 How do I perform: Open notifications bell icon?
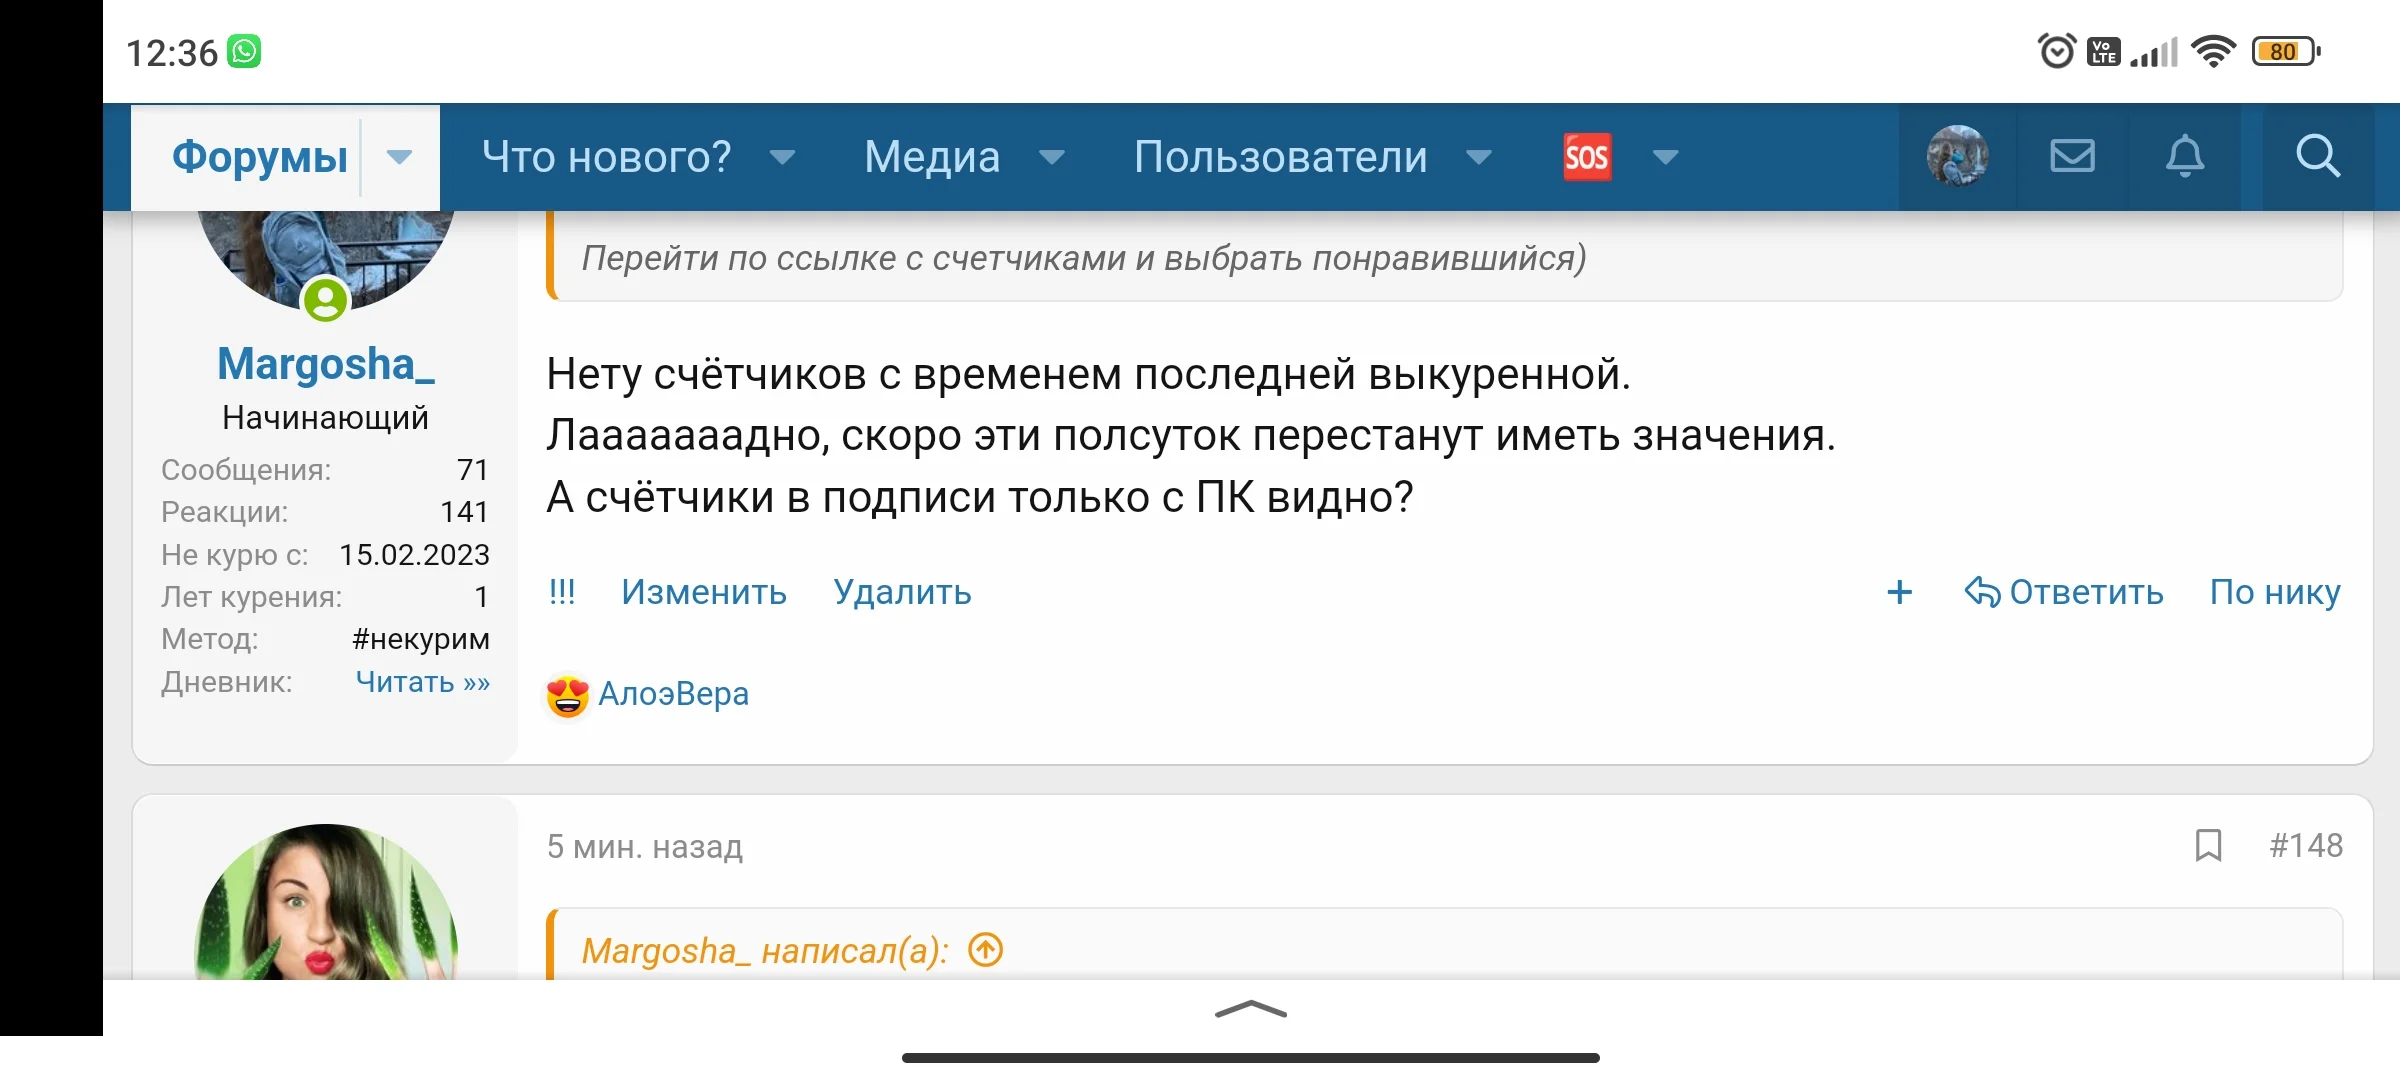[x=2185, y=156]
